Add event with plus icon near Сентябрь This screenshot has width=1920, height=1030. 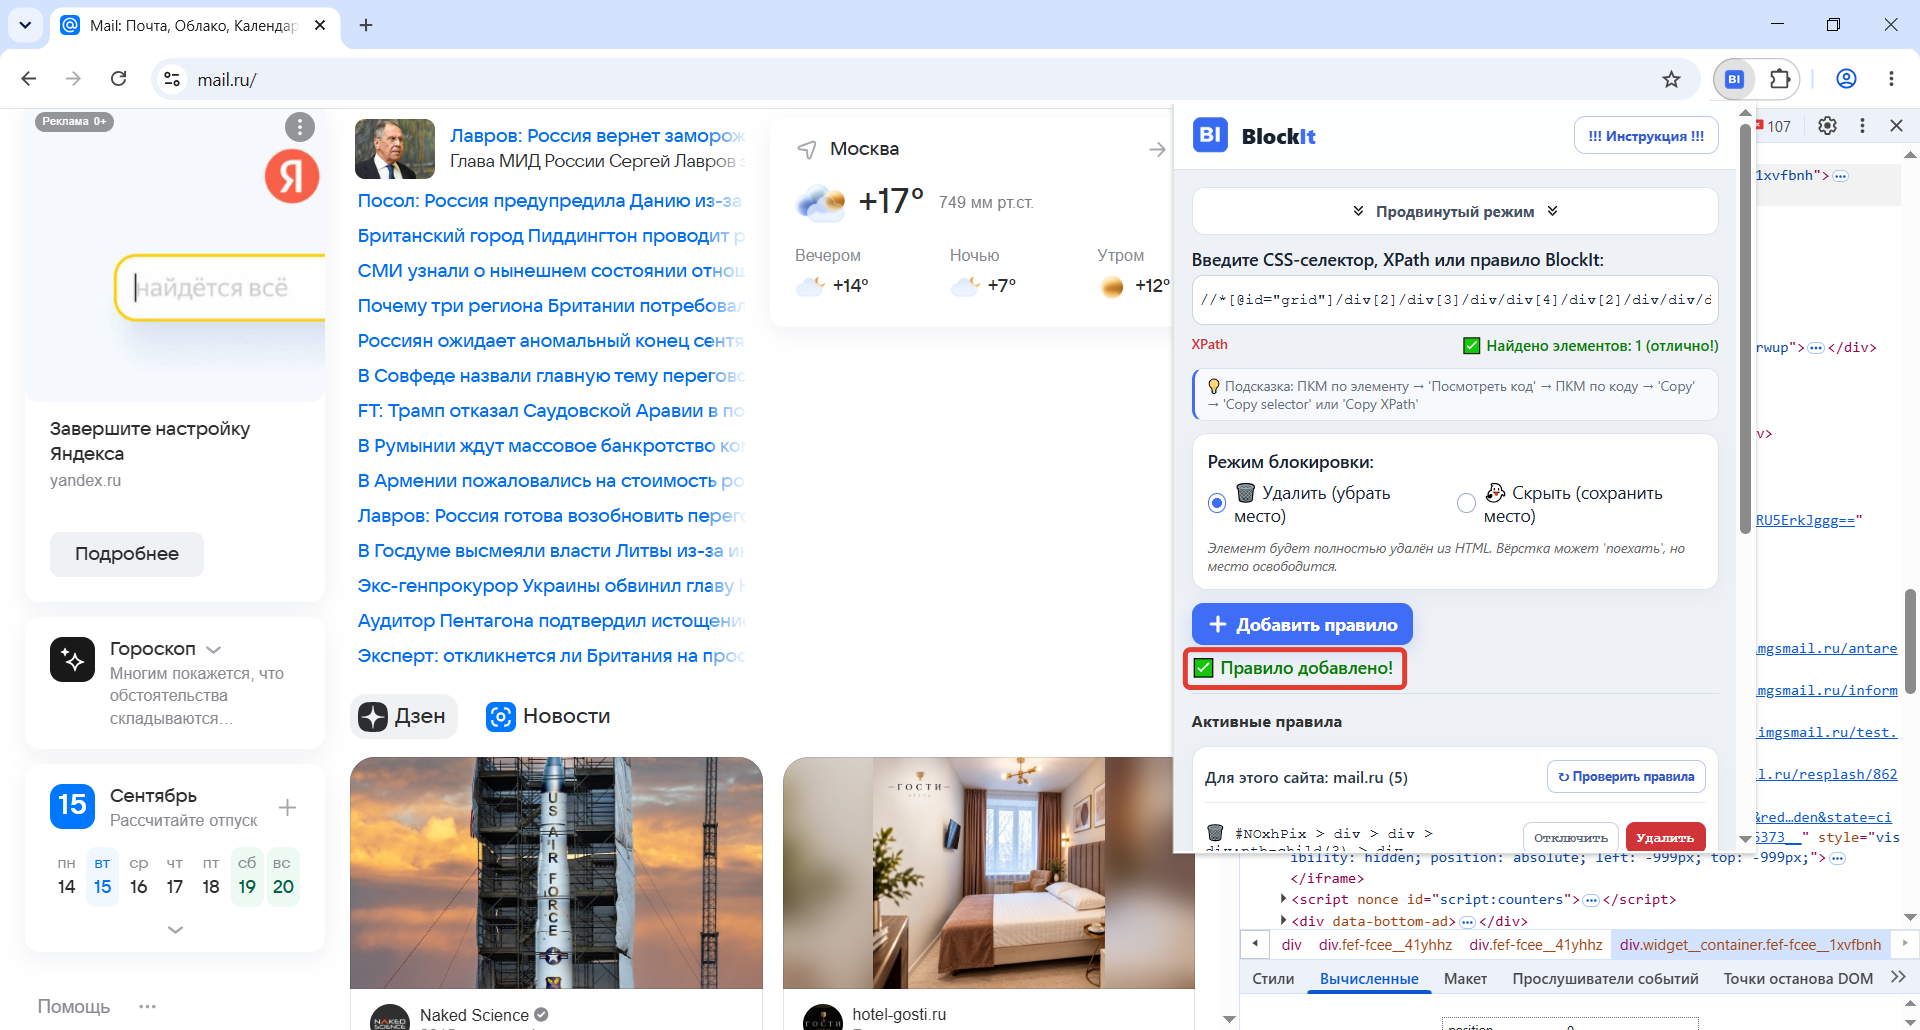pyautogui.click(x=287, y=807)
